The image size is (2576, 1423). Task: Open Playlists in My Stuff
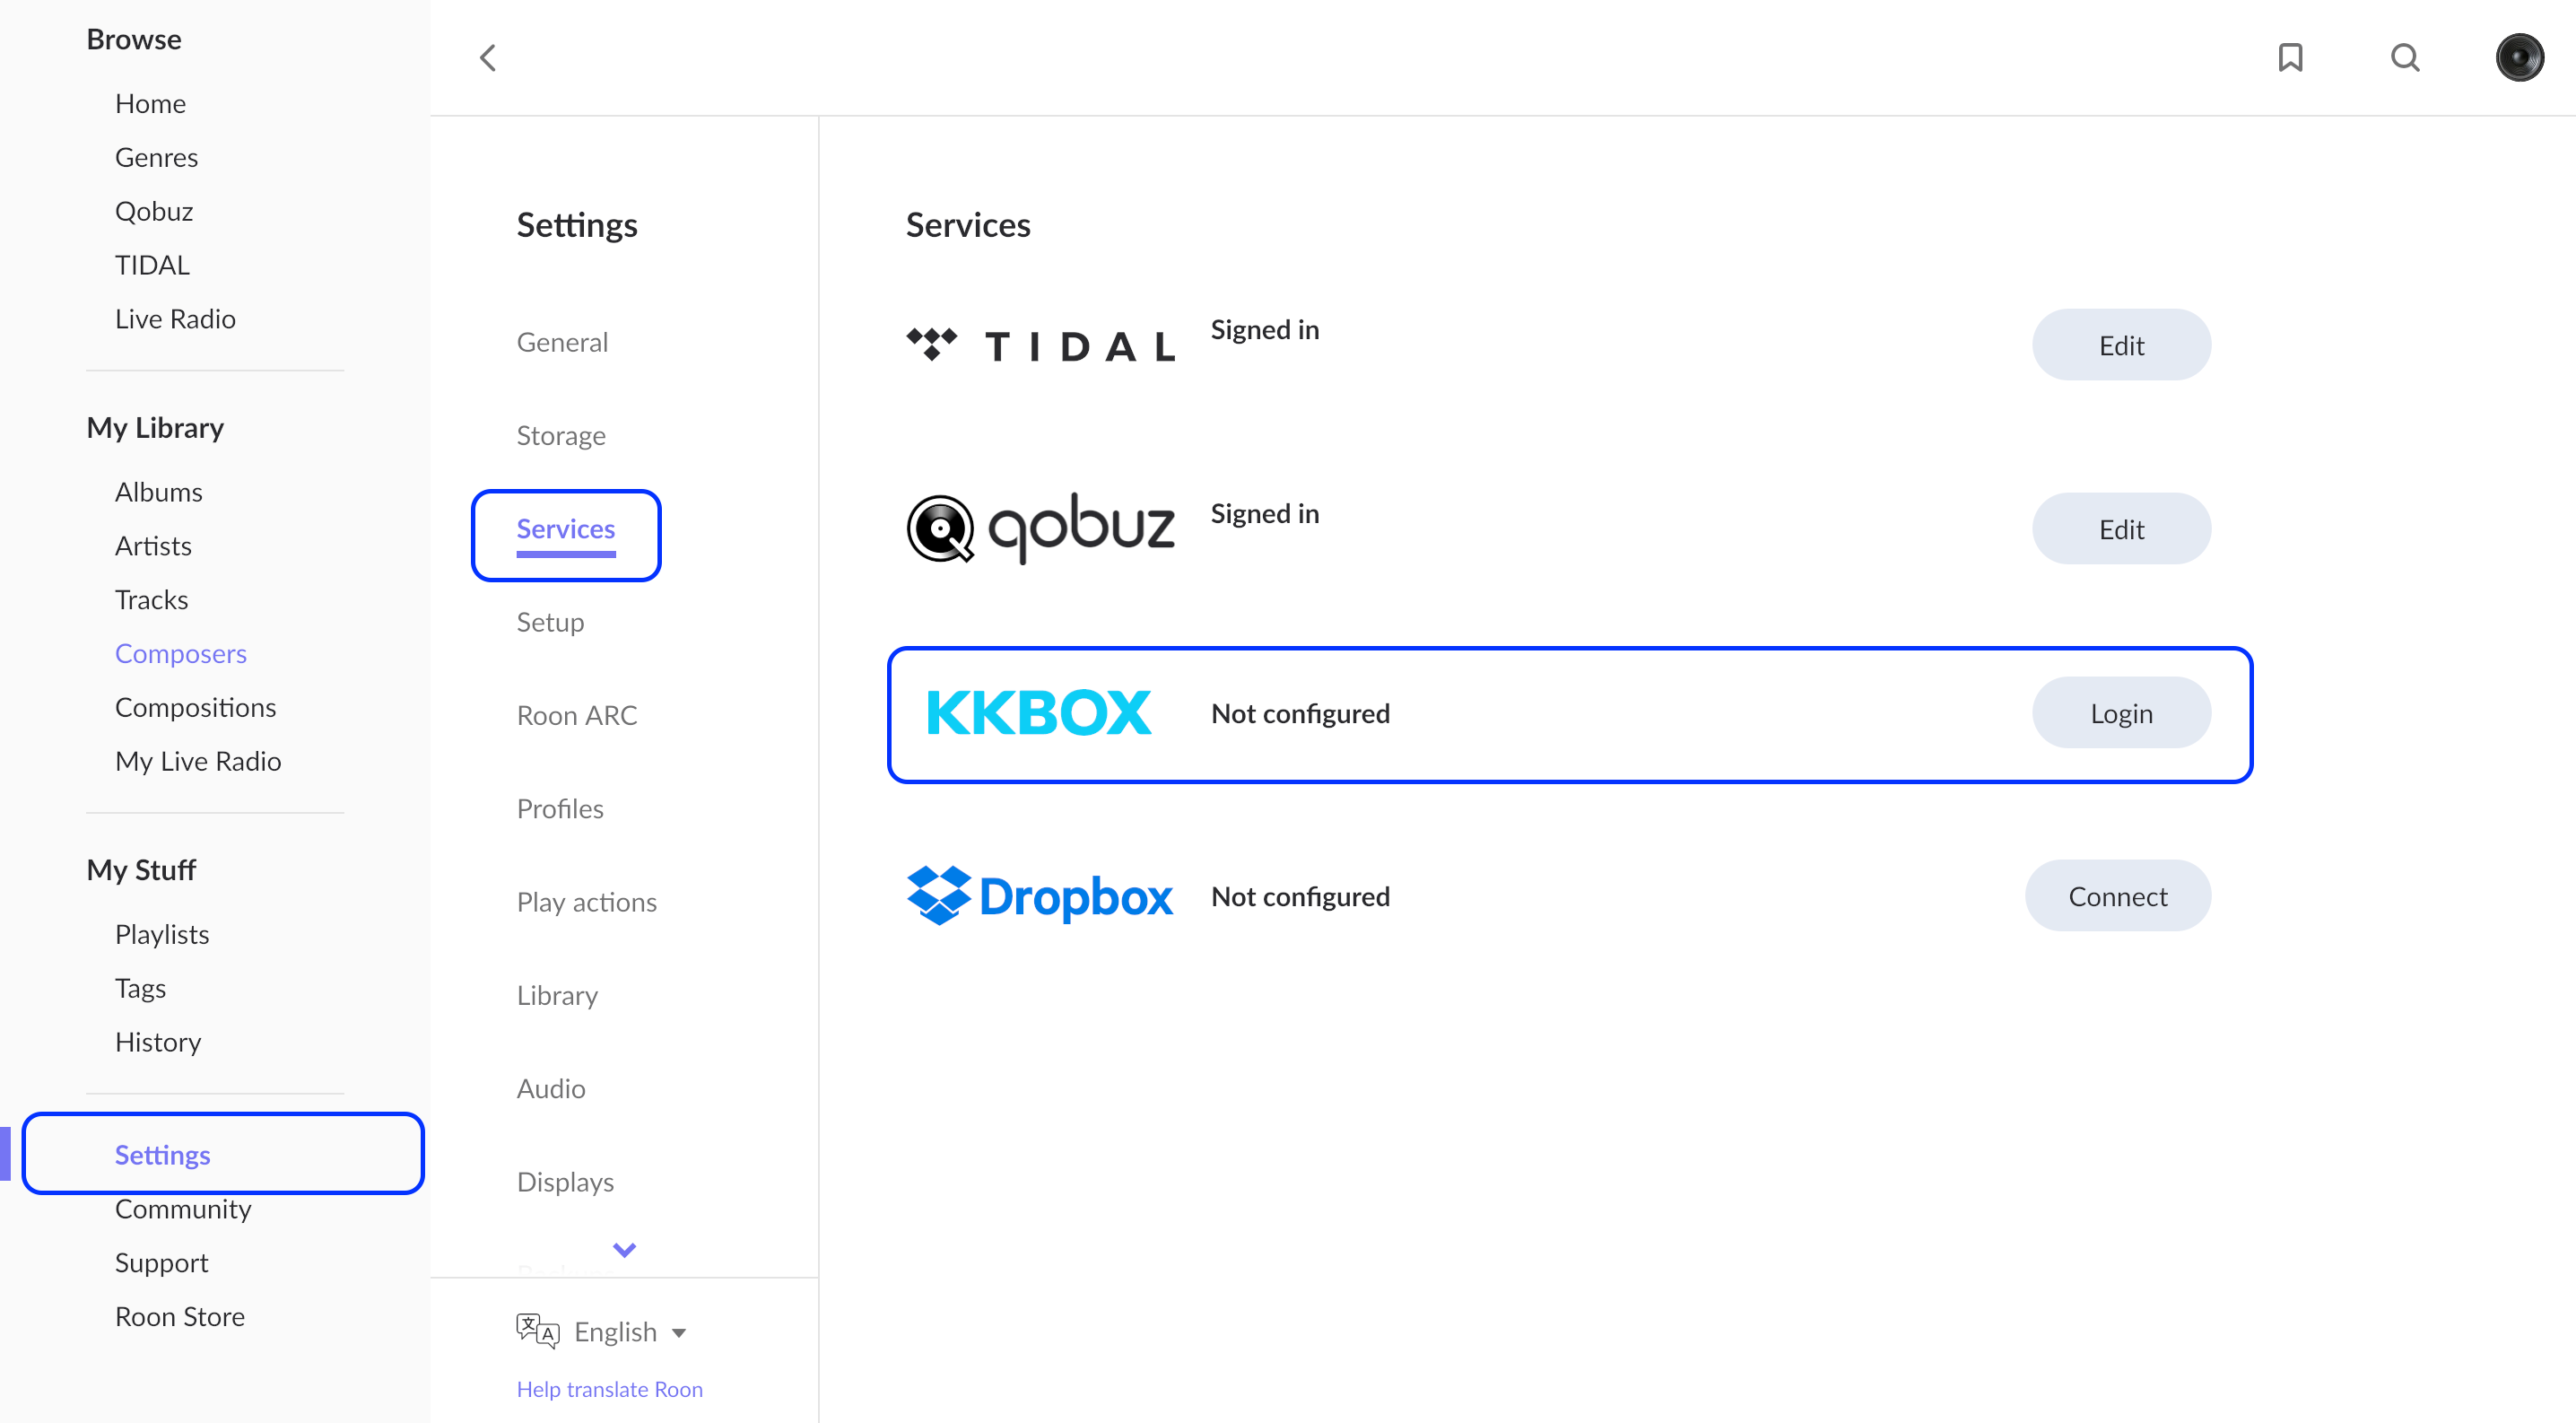tap(162, 935)
